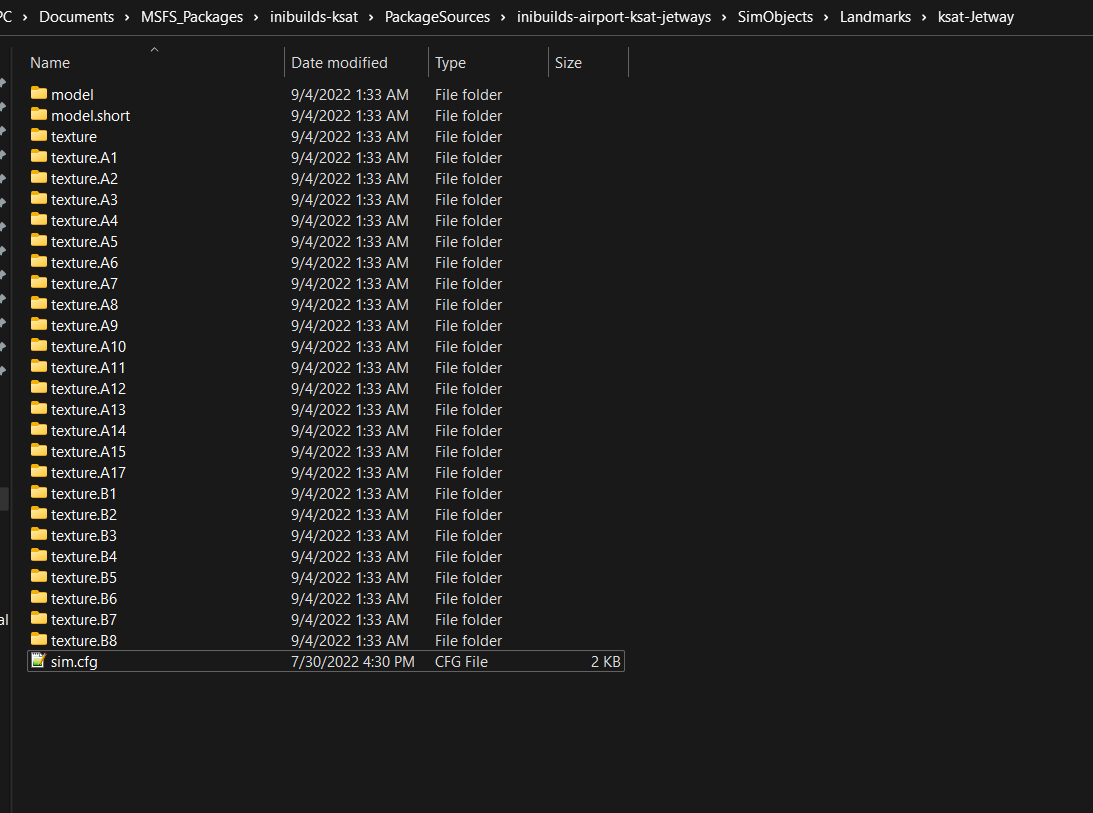Screen dimensions: 1093x813
Task: Click the sim.cfg file icon
Action: tap(39, 660)
